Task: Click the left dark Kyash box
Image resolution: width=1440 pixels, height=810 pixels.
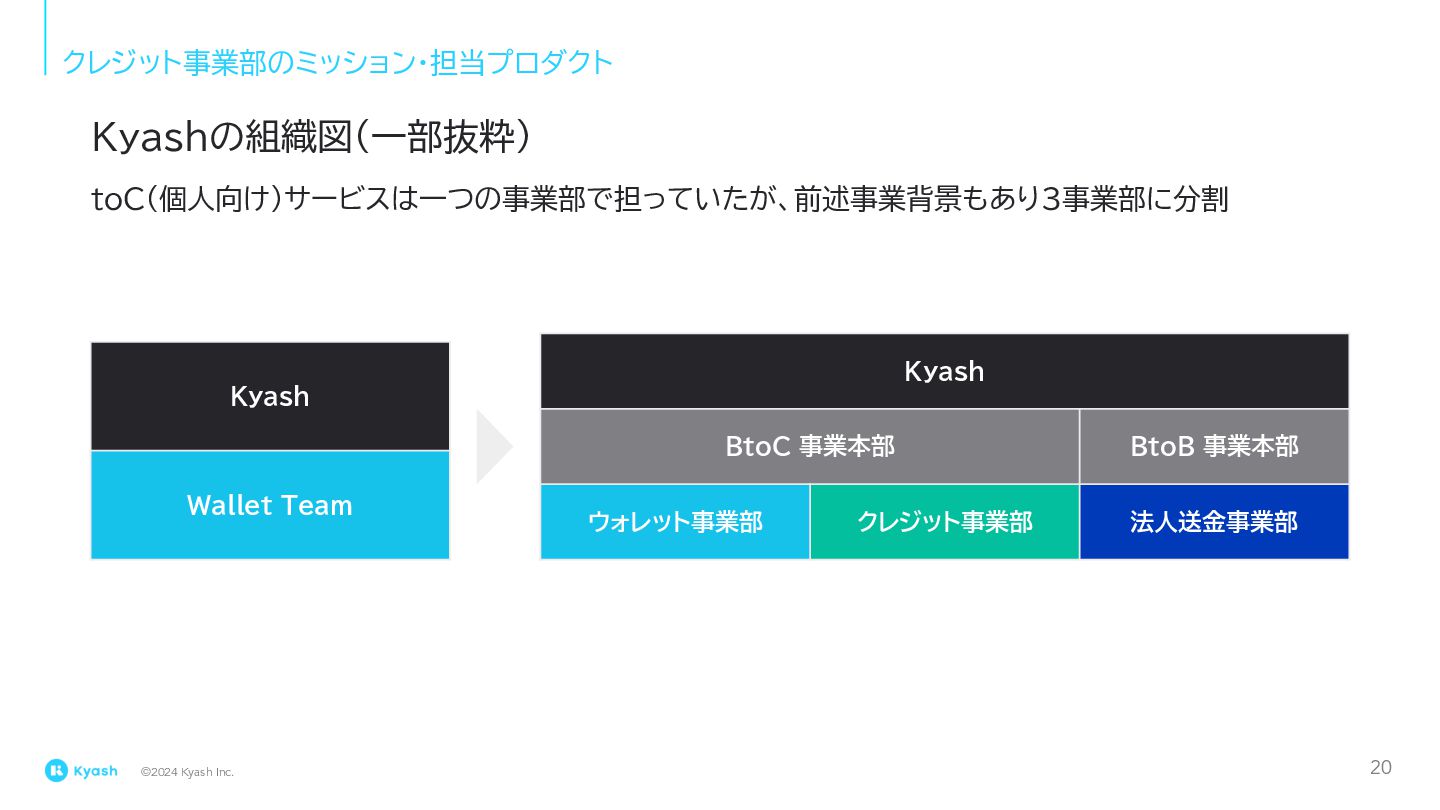Action: (270, 397)
